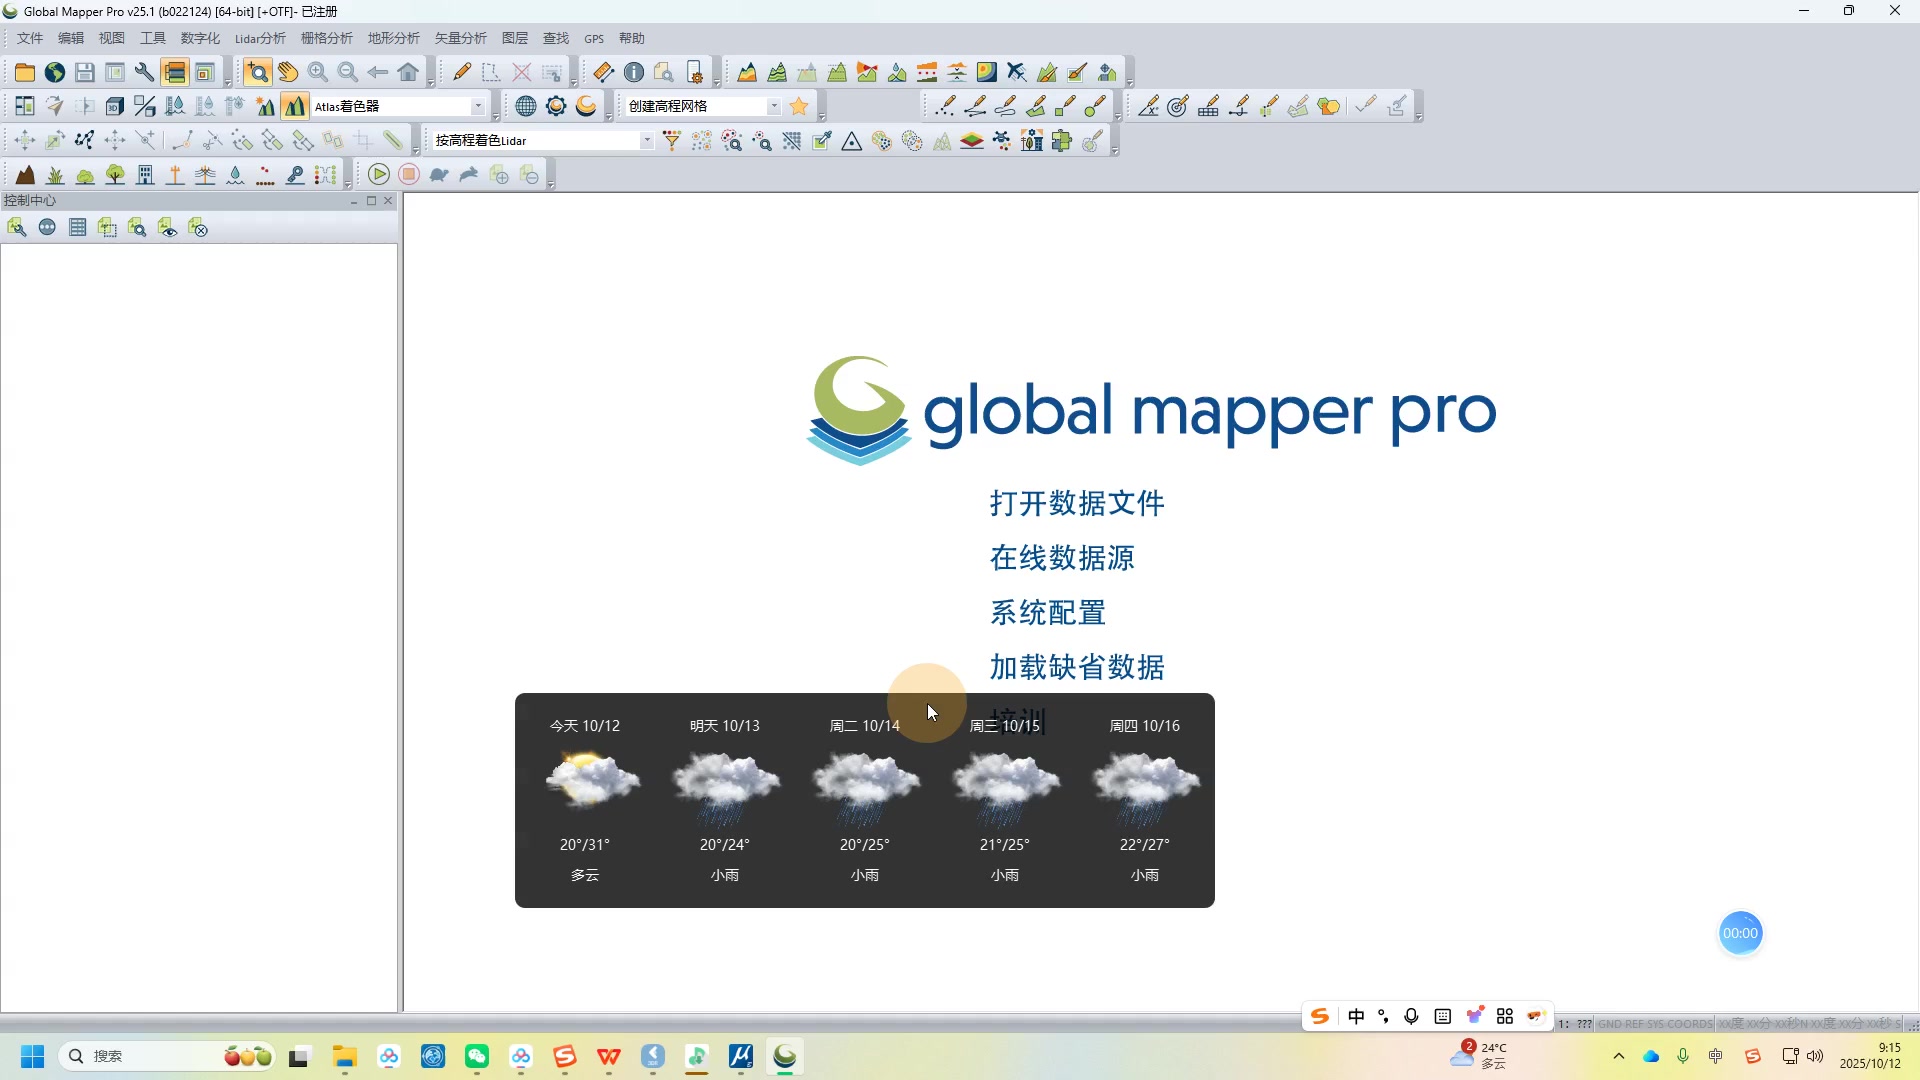Open the 按高程着色Lidar dropdown

tap(646, 140)
